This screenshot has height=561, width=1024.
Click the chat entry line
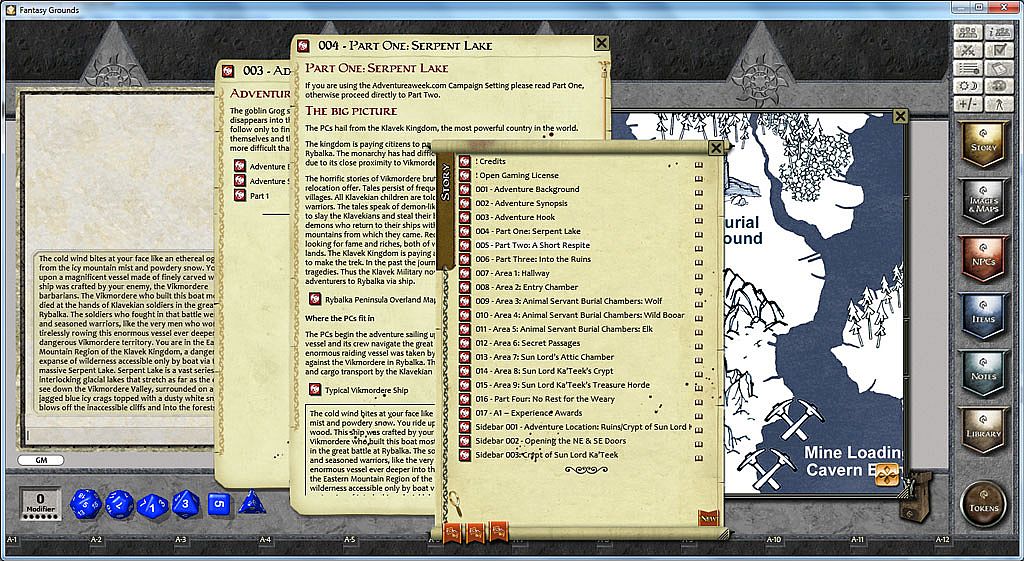click(x=121, y=436)
